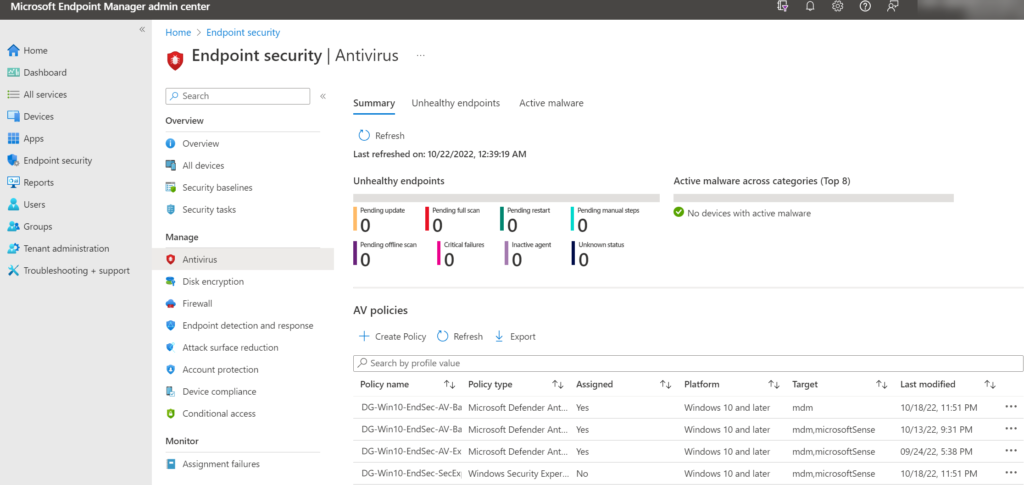Click Create Policy button
1024x485 pixels.
[392, 337]
